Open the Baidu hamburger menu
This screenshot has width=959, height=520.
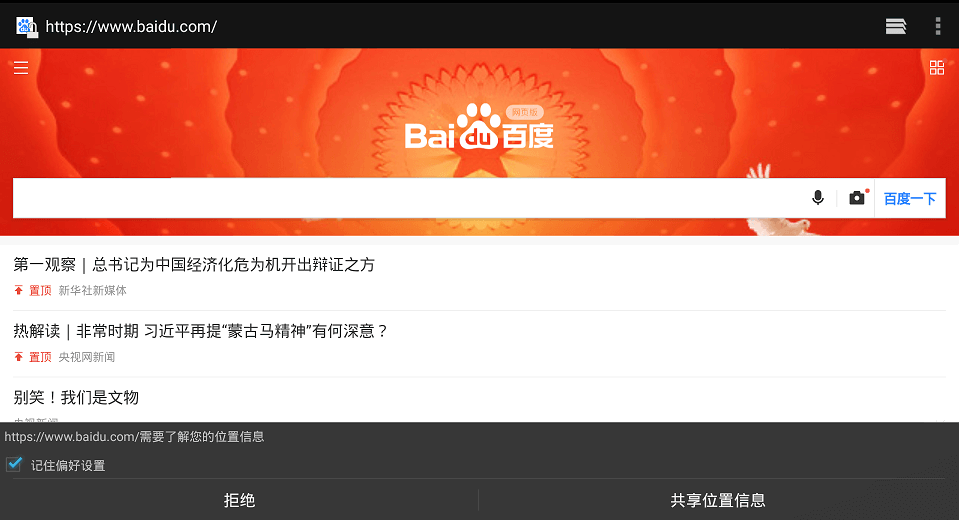click(21, 67)
